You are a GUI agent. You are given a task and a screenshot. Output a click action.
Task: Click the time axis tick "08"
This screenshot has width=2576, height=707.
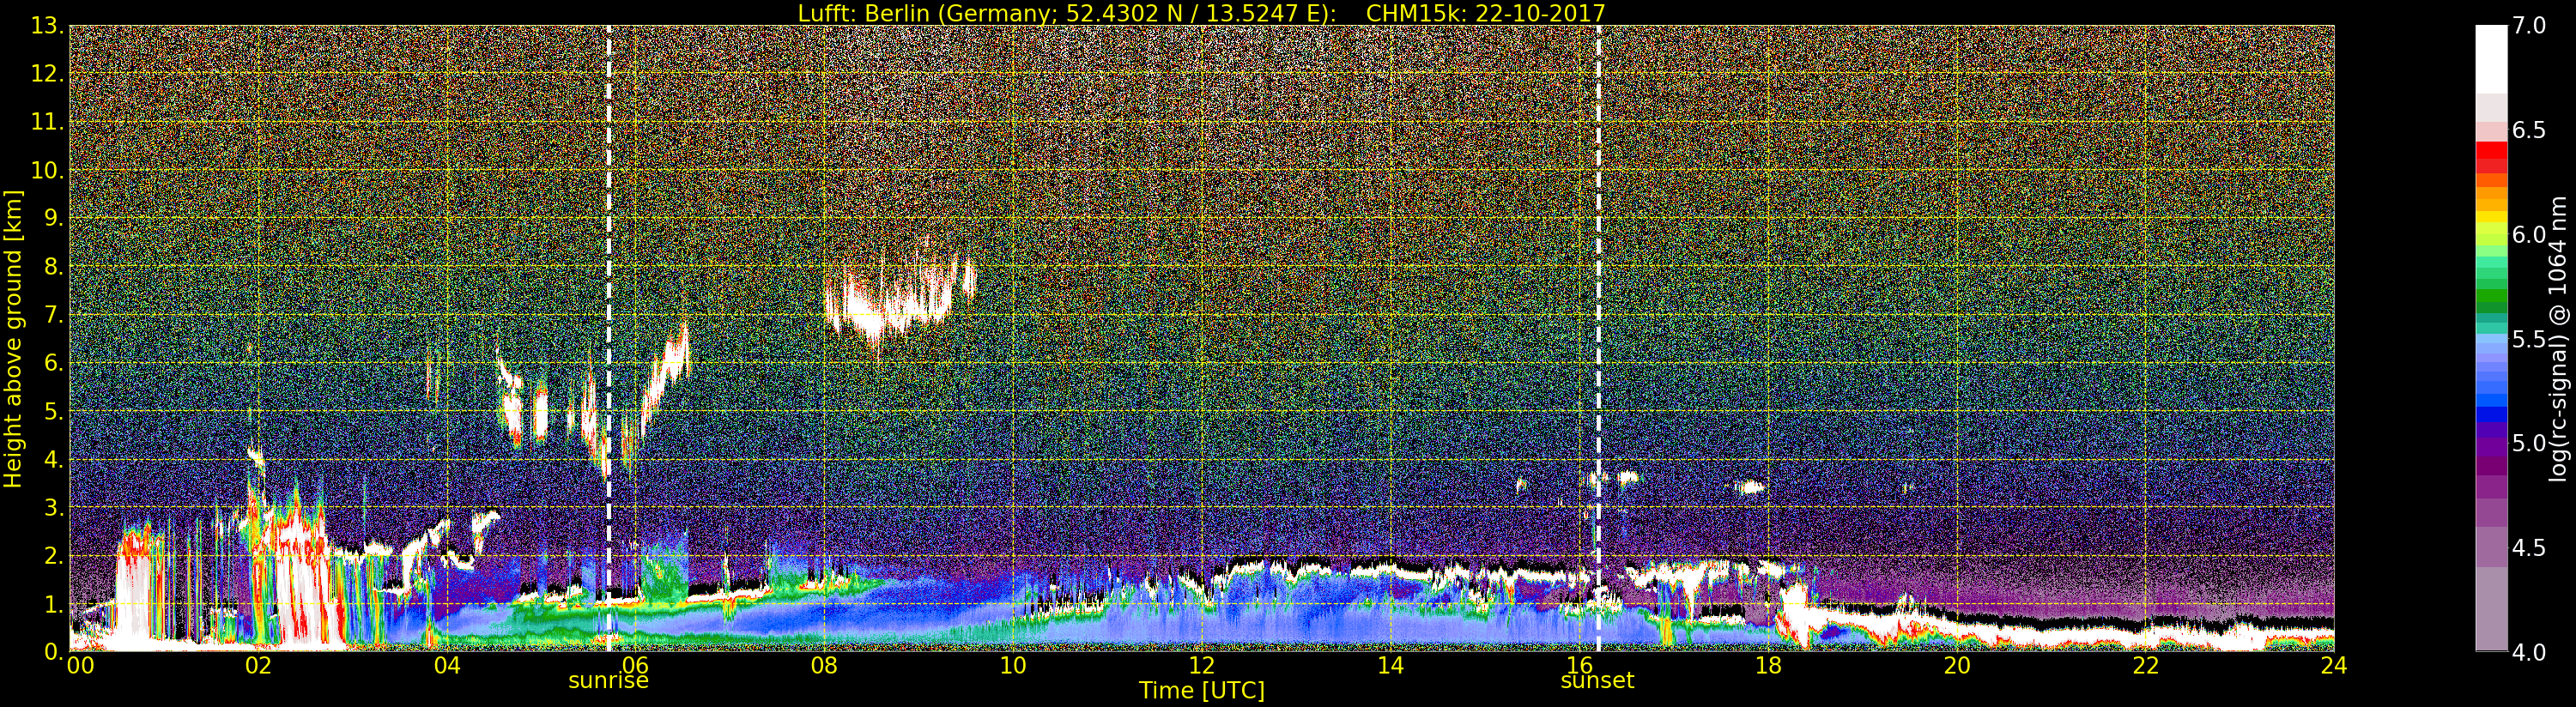[x=824, y=666]
